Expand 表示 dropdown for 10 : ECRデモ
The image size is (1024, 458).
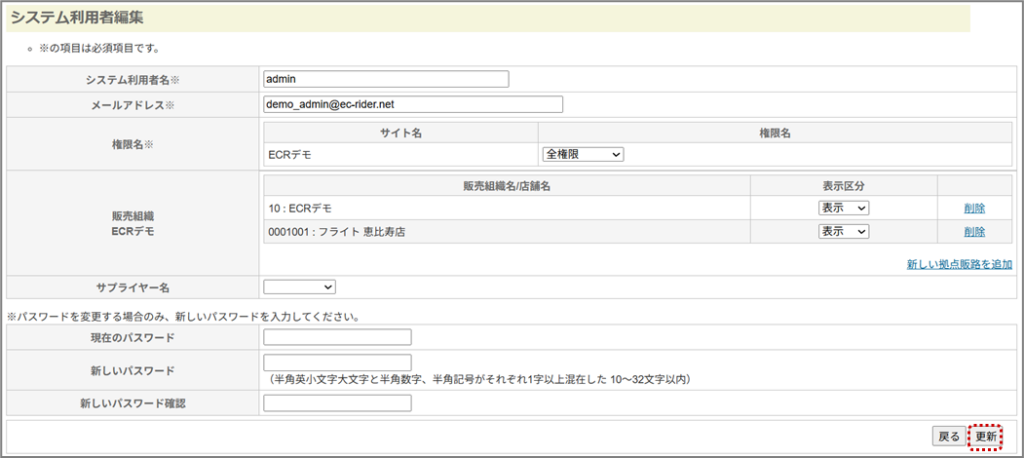point(843,208)
